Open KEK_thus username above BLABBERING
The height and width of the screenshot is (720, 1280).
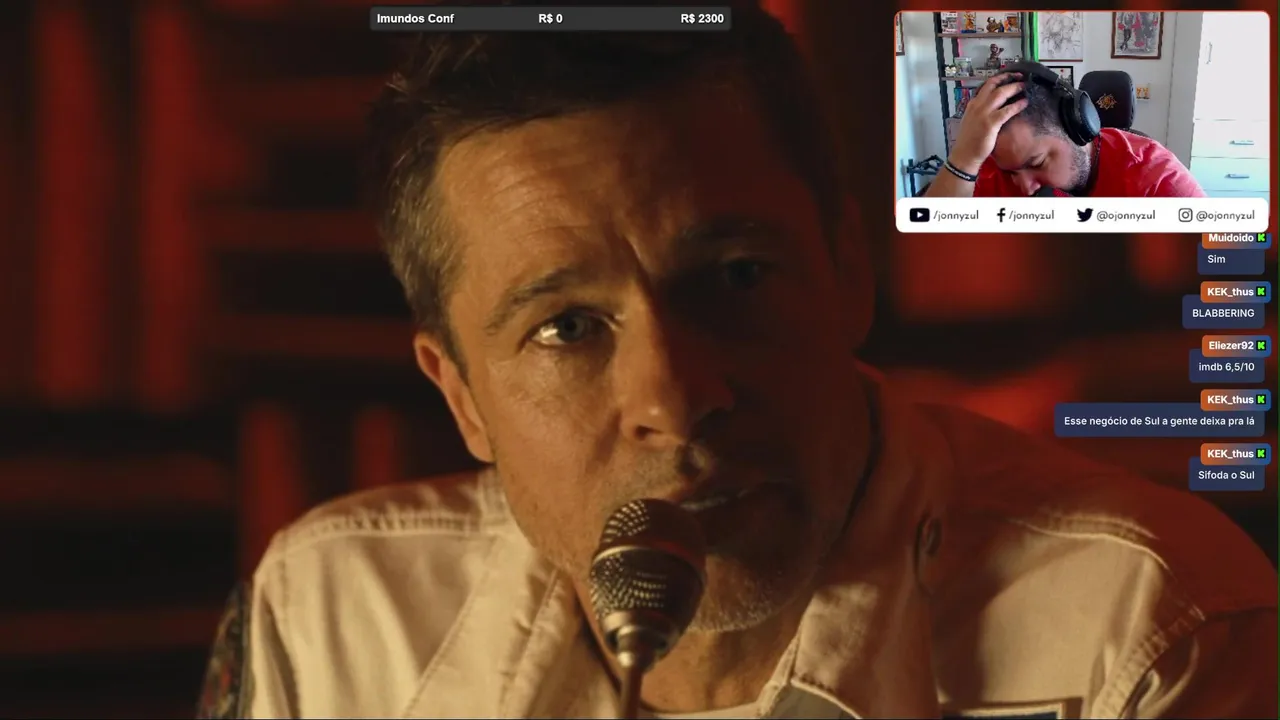[1230, 292]
